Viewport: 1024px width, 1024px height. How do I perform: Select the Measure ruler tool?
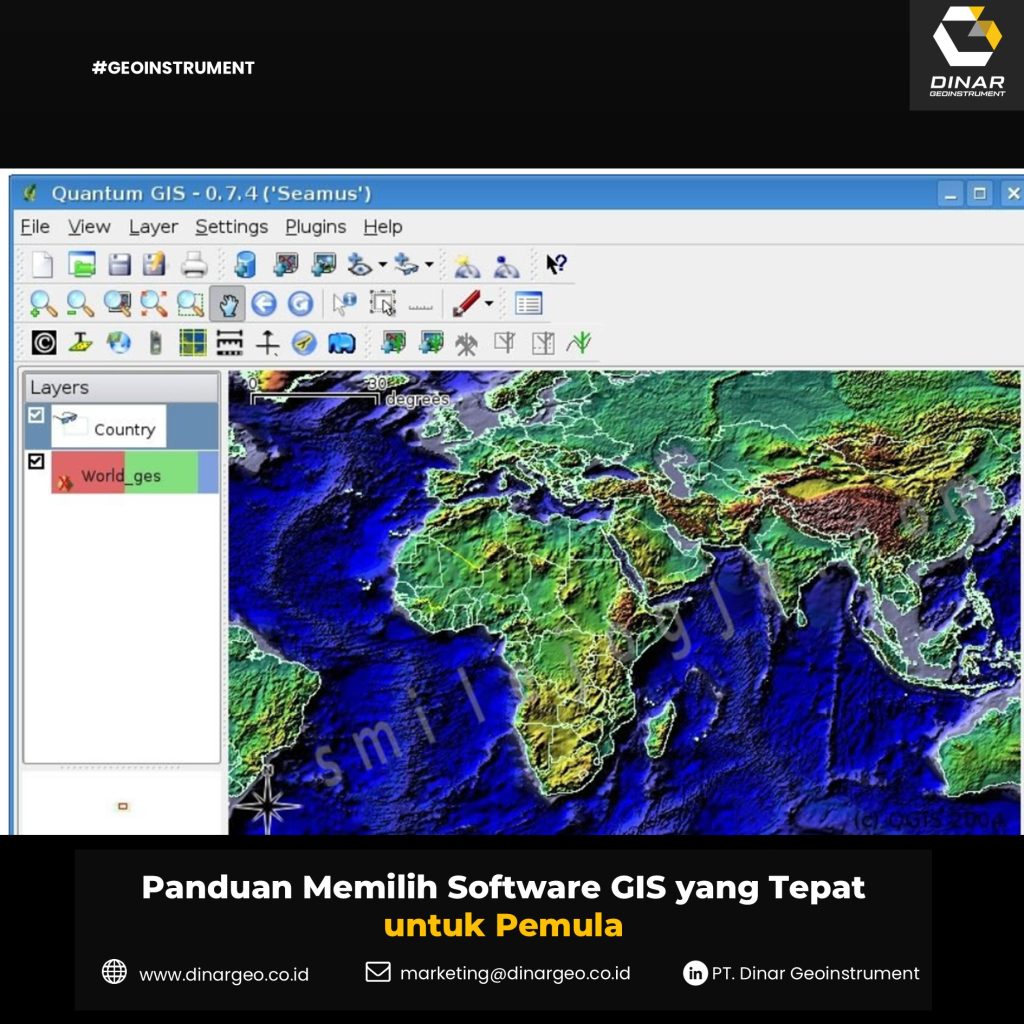click(x=421, y=306)
